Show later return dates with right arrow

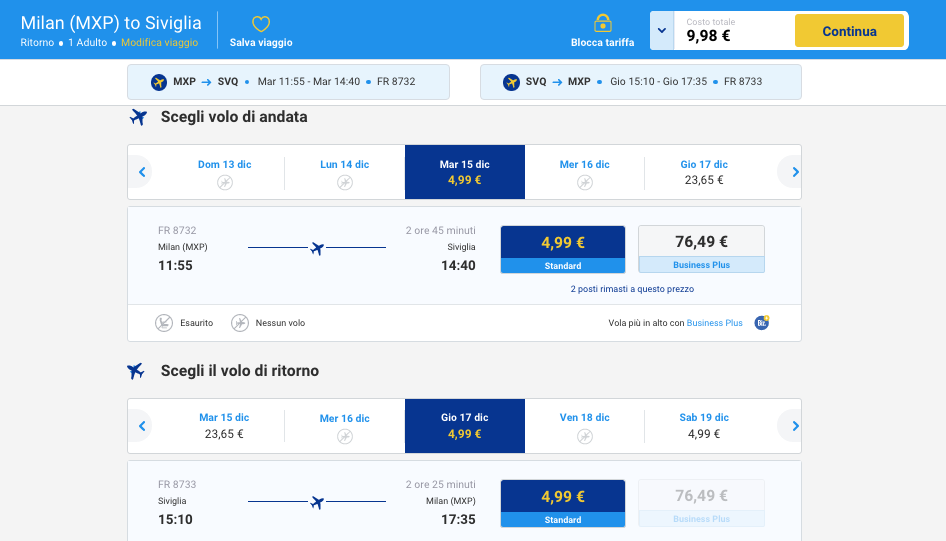point(795,426)
